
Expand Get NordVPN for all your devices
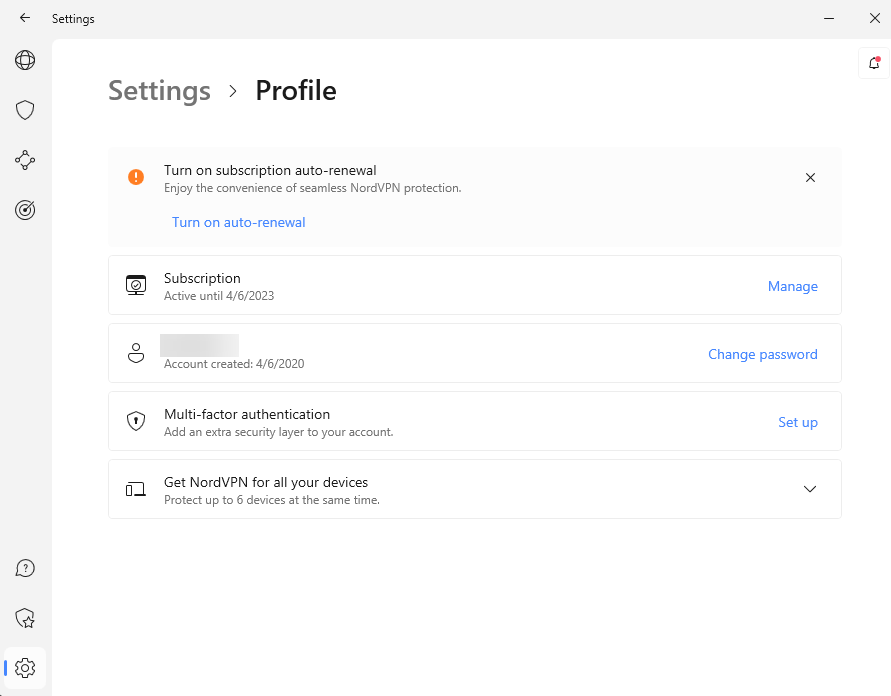pos(810,489)
